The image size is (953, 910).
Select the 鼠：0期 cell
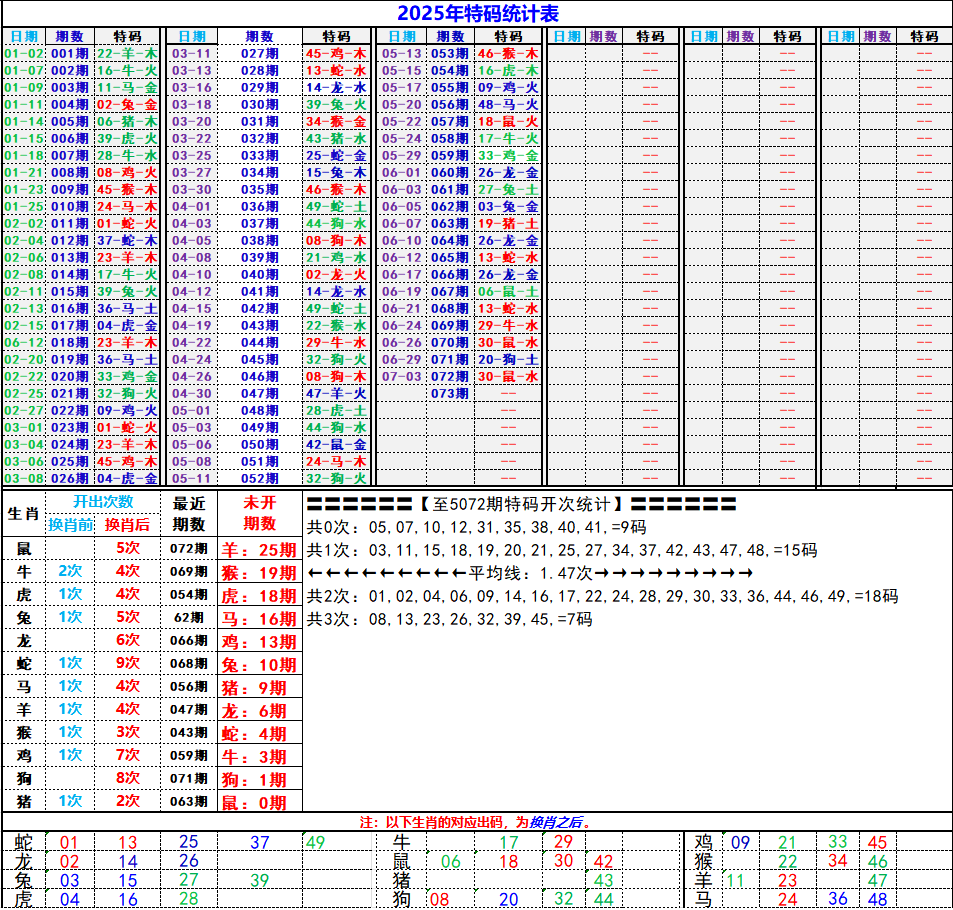pyautogui.click(x=260, y=802)
